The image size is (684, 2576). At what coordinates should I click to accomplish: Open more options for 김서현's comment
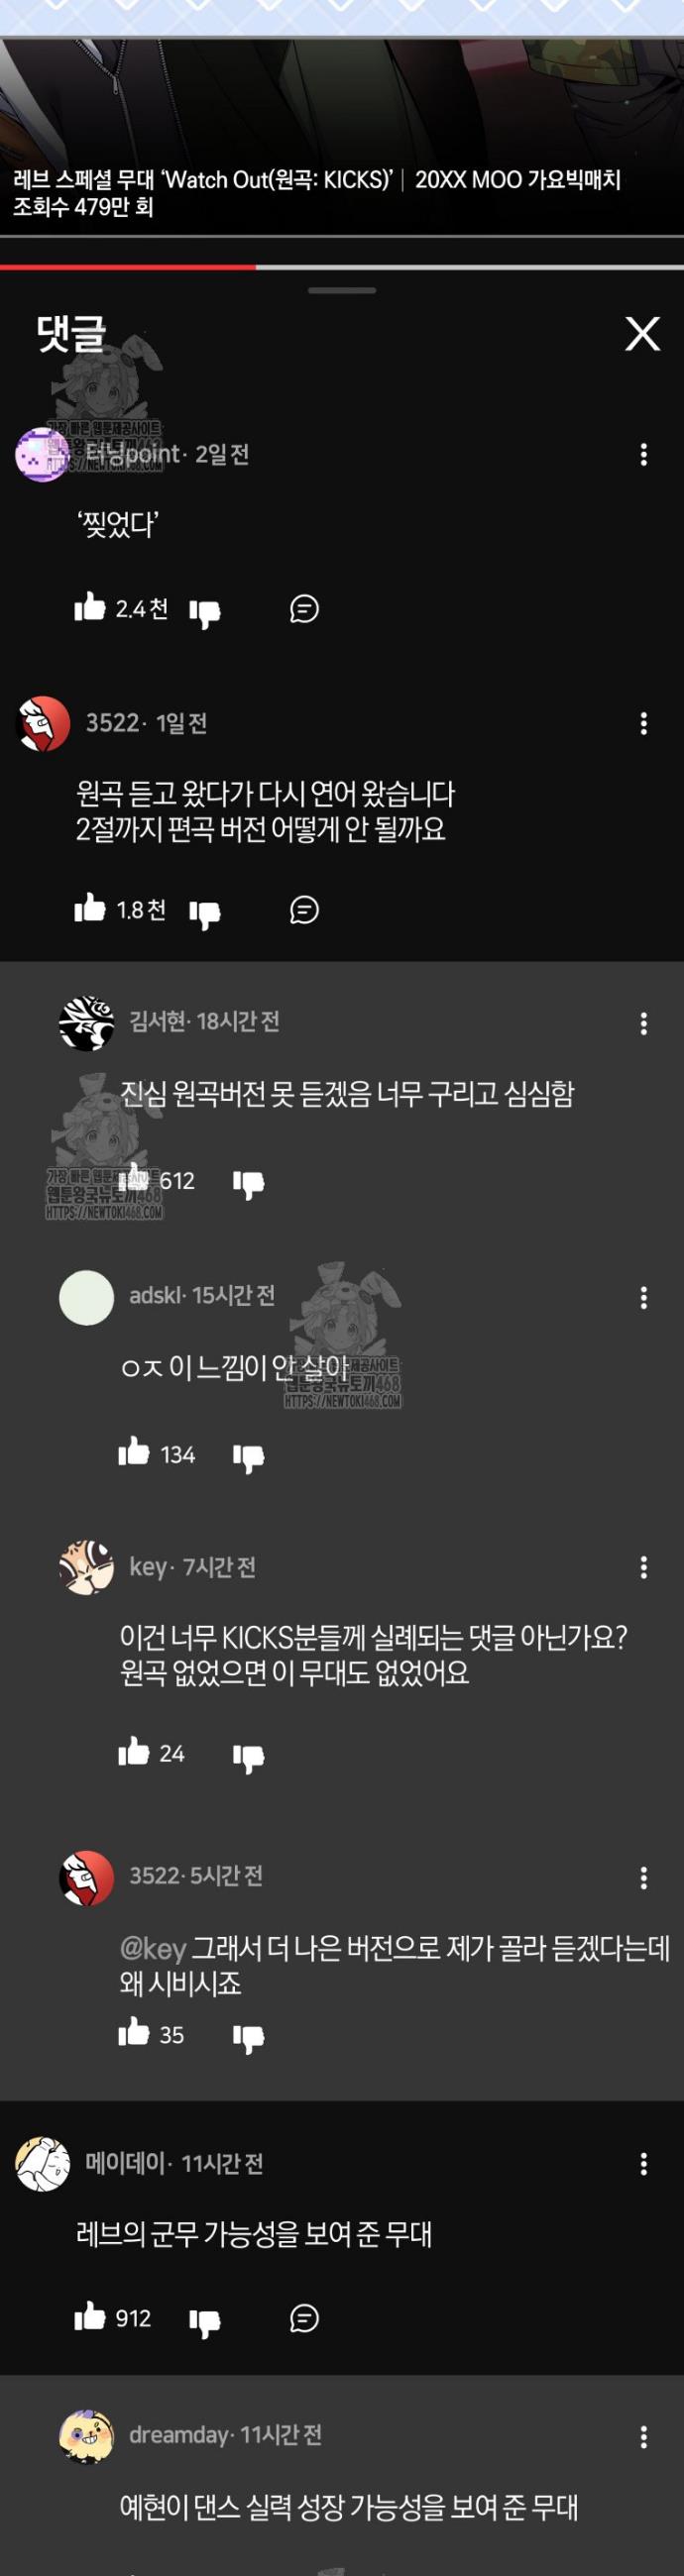pyautogui.click(x=643, y=1023)
